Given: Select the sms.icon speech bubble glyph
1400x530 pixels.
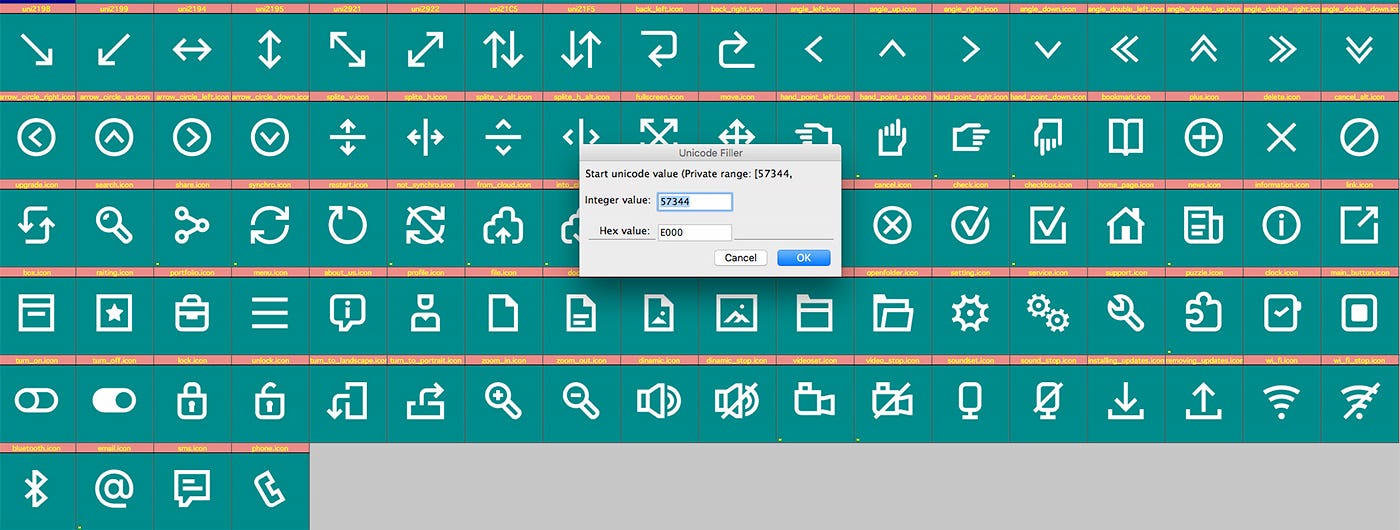Looking at the screenshot, I should [192, 490].
